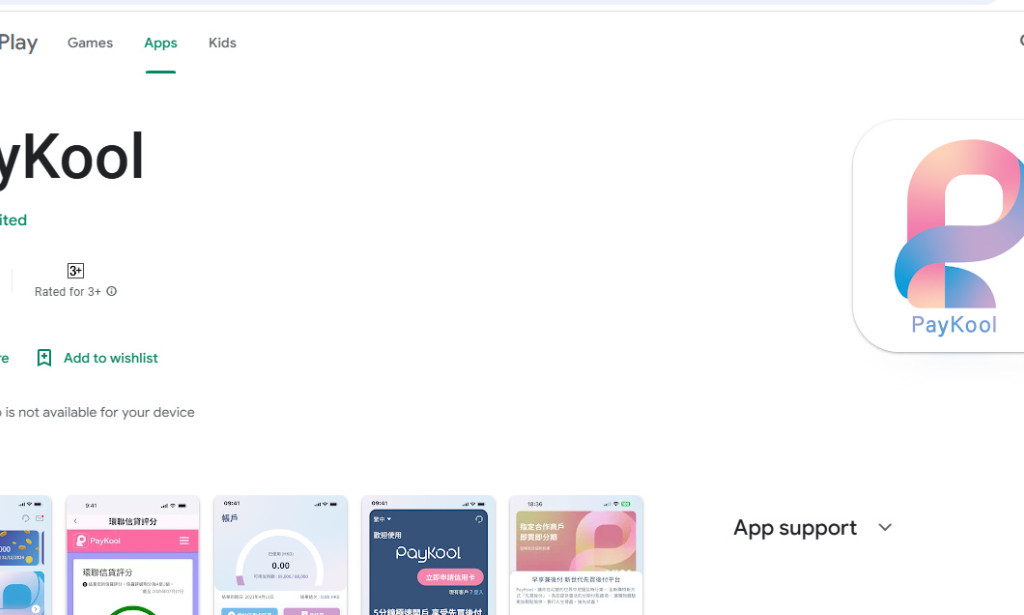Open the dark blue PayKool welcome screenshot
This screenshot has height=615, width=1024.
[x=428, y=555]
